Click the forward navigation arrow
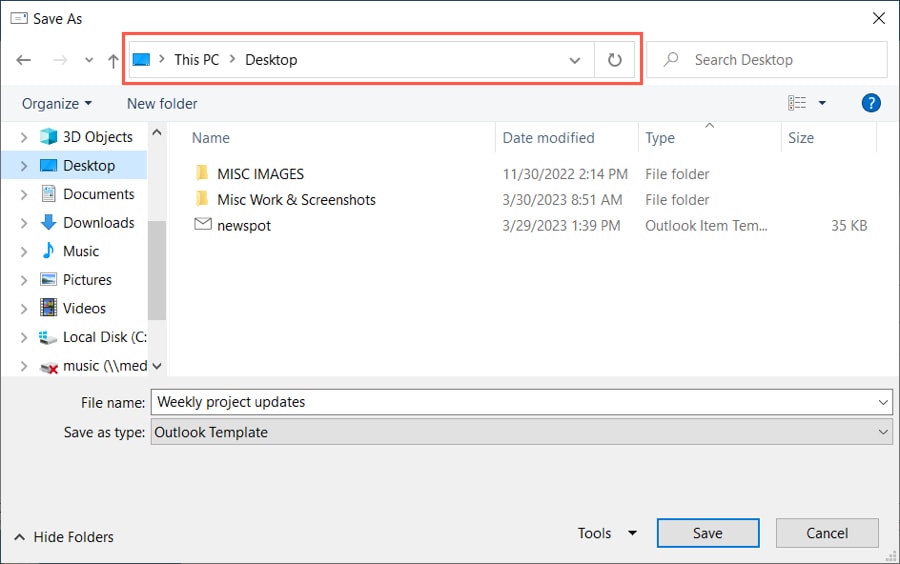900x564 pixels. pyautogui.click(x=60, y=60)
